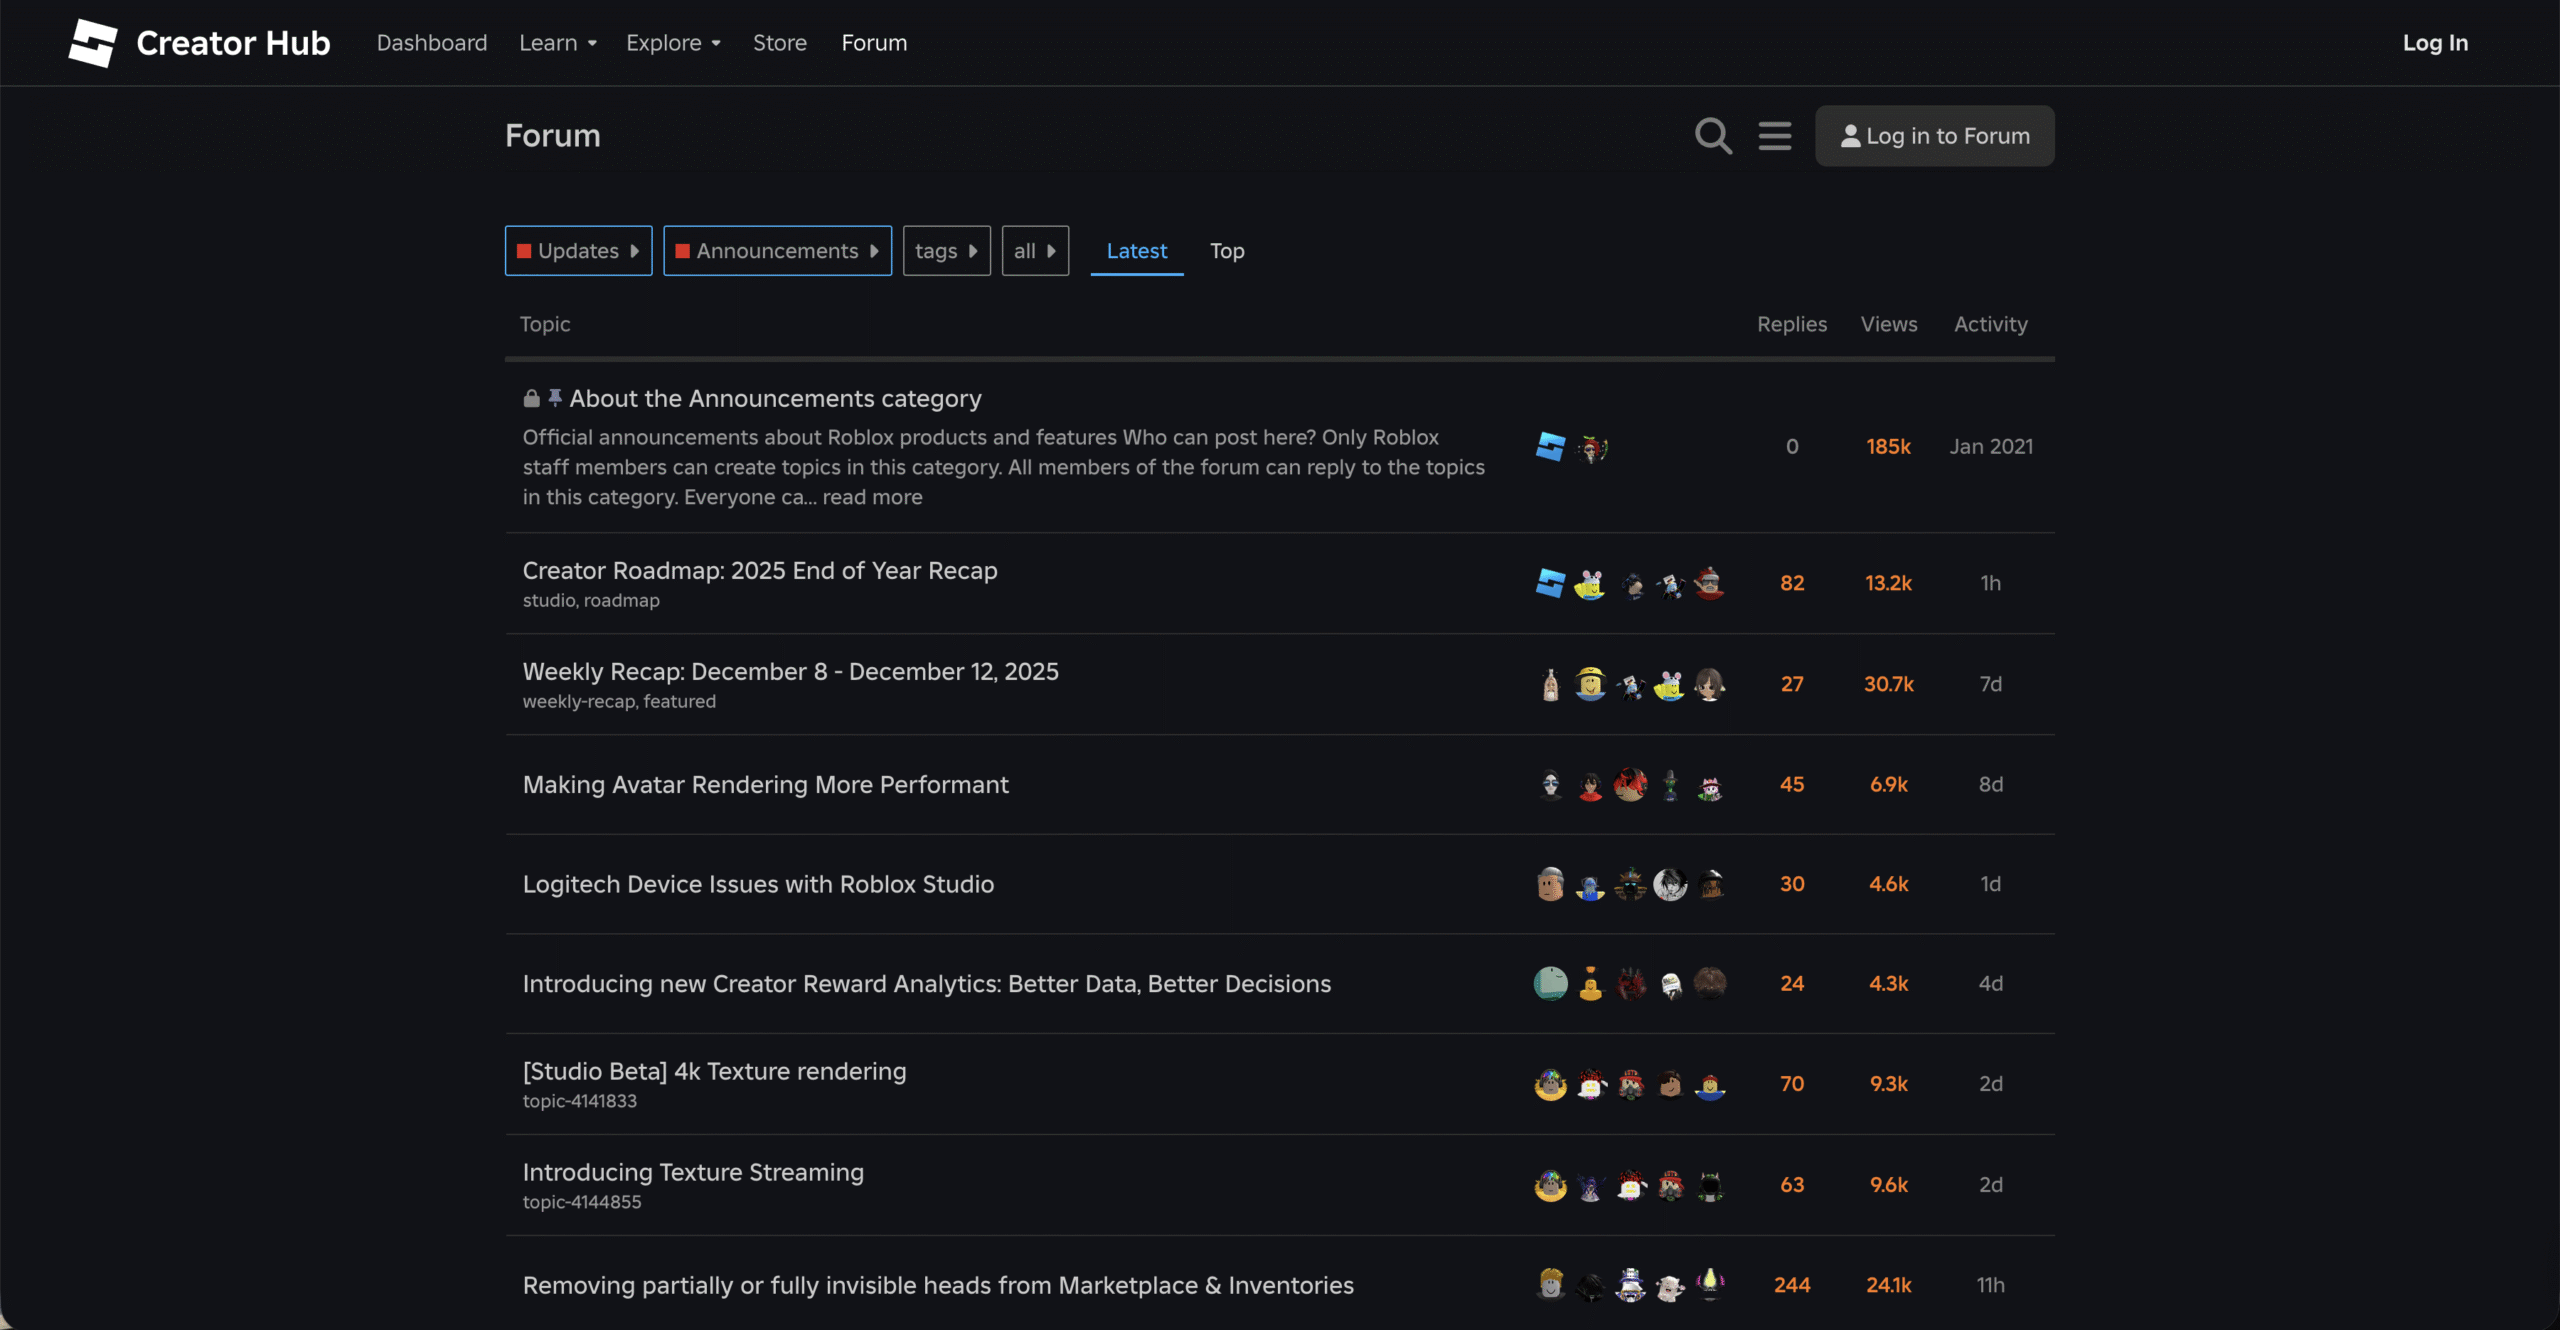Open Making Avatar Rendering More Performant topic
Viewport: 2560px width, 1330px height.
(x=765, y=785)
